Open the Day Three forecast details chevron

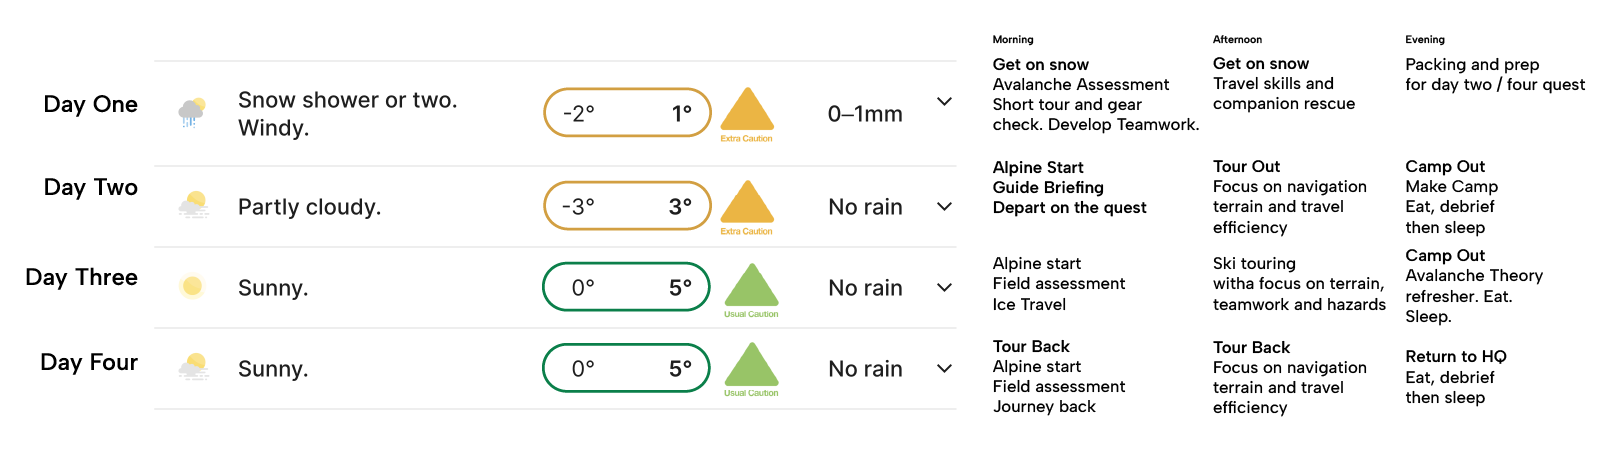point(944,288)
